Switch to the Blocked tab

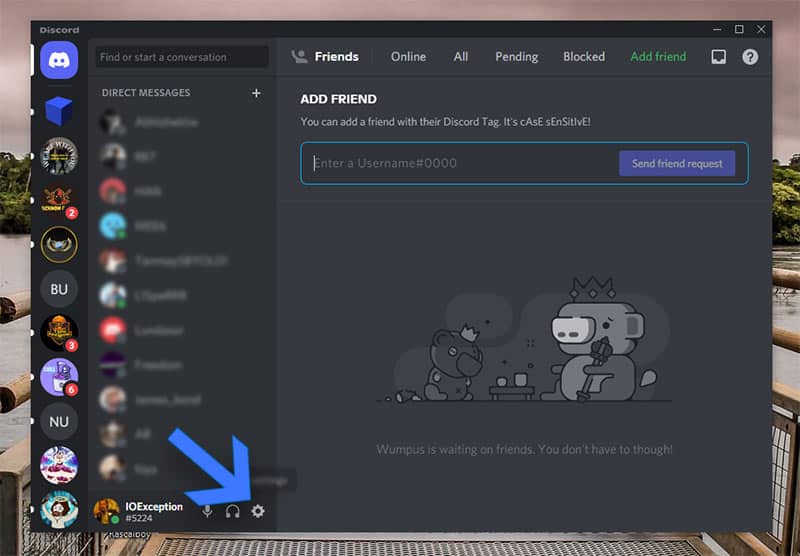584,57
